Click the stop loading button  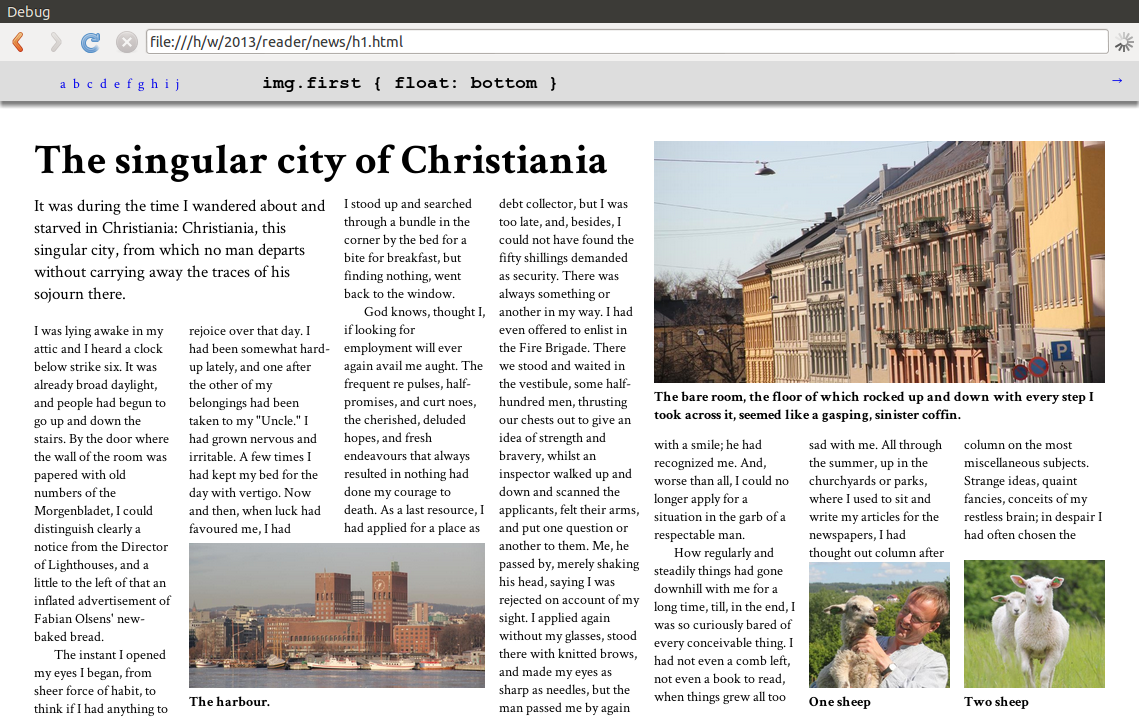click(126, 42)
